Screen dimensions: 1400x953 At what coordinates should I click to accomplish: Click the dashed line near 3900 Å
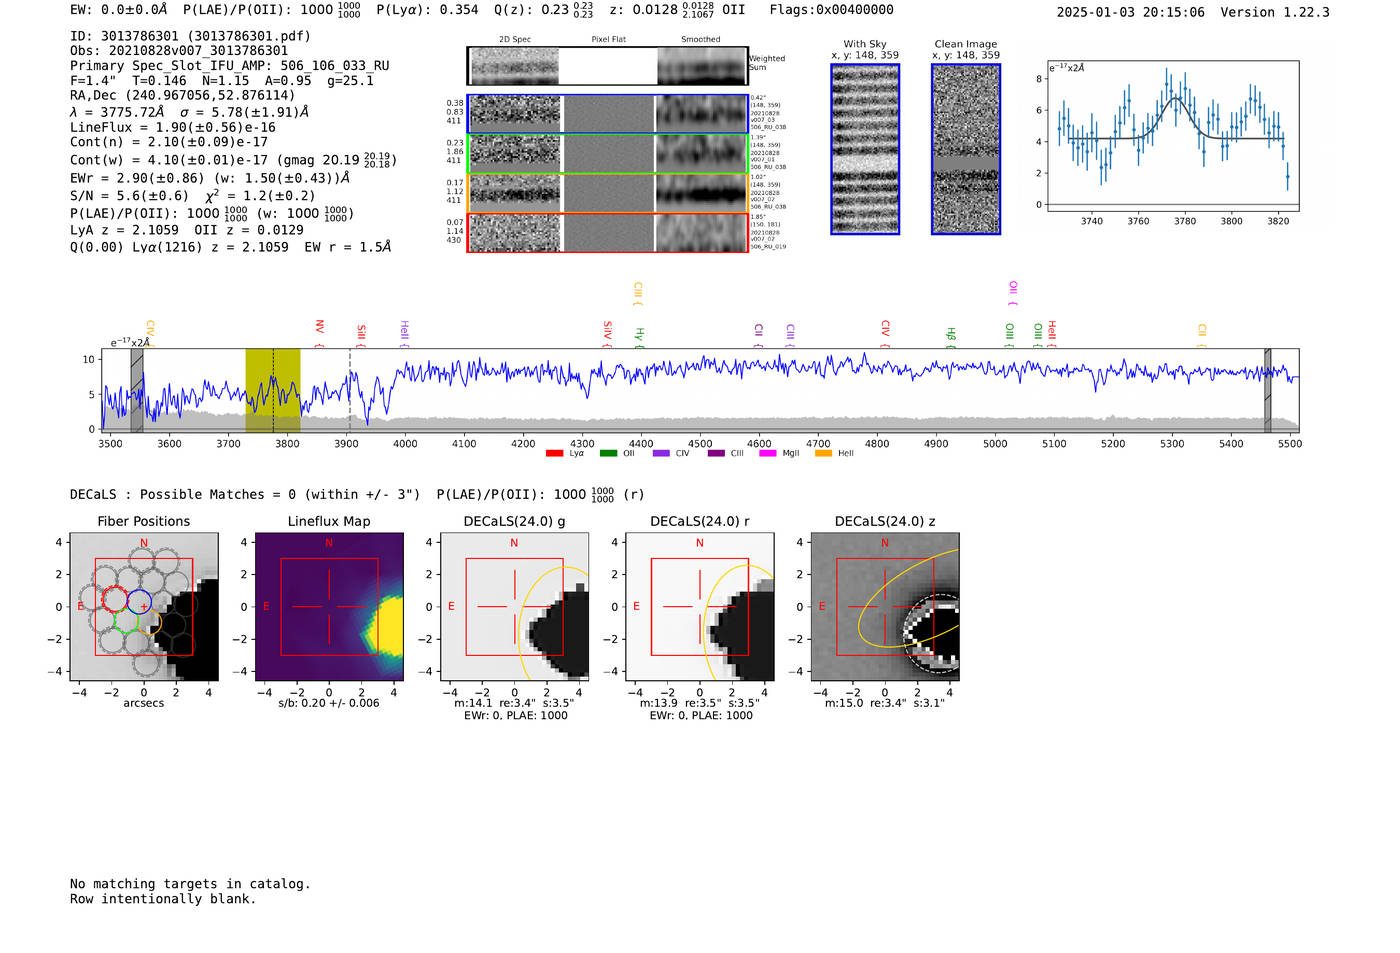350,390
